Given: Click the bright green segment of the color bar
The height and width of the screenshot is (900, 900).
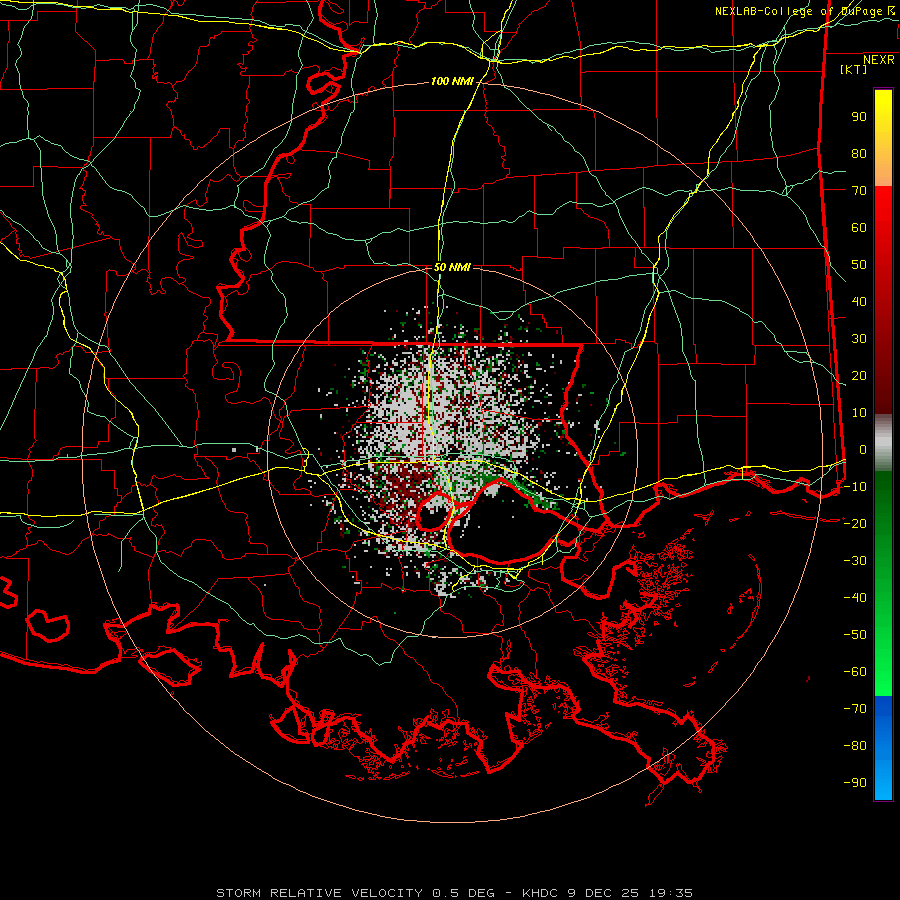Looking at the screenshot, I should (x=883, y=583).
